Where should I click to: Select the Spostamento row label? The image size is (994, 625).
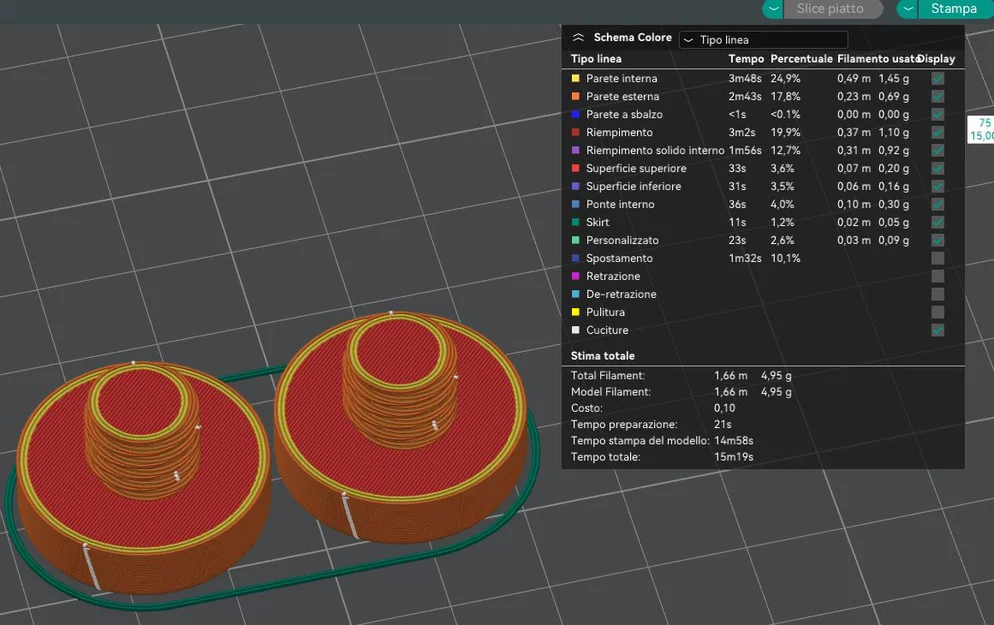(619, 258)
